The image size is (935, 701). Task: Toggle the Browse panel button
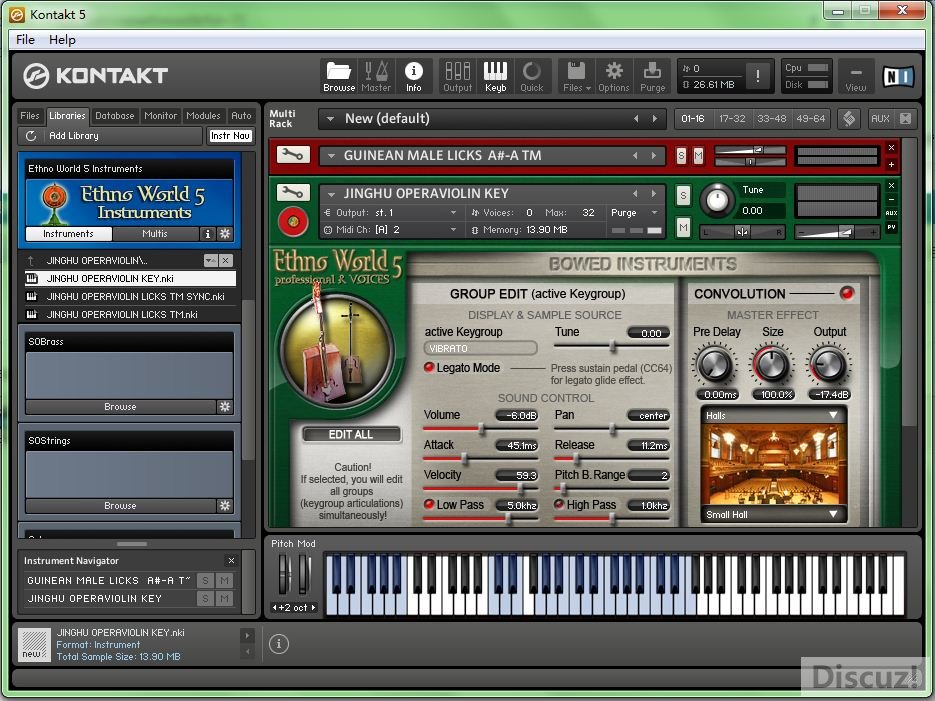tap(339, 76)
